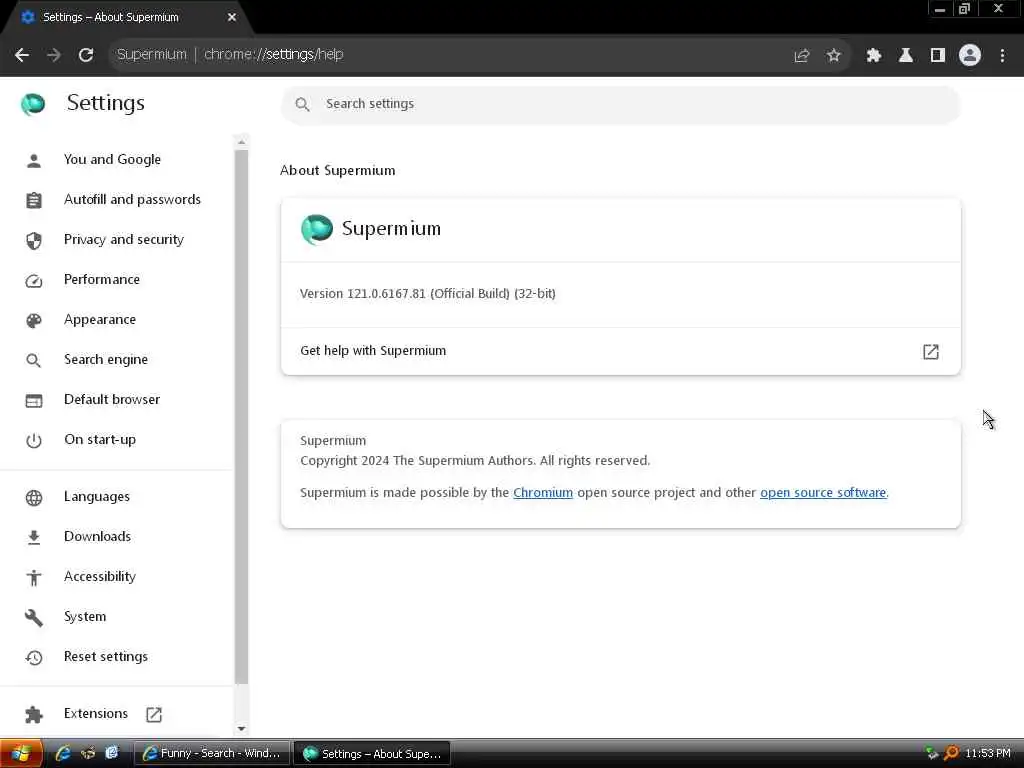Reload the settings page

pos(86,55)
